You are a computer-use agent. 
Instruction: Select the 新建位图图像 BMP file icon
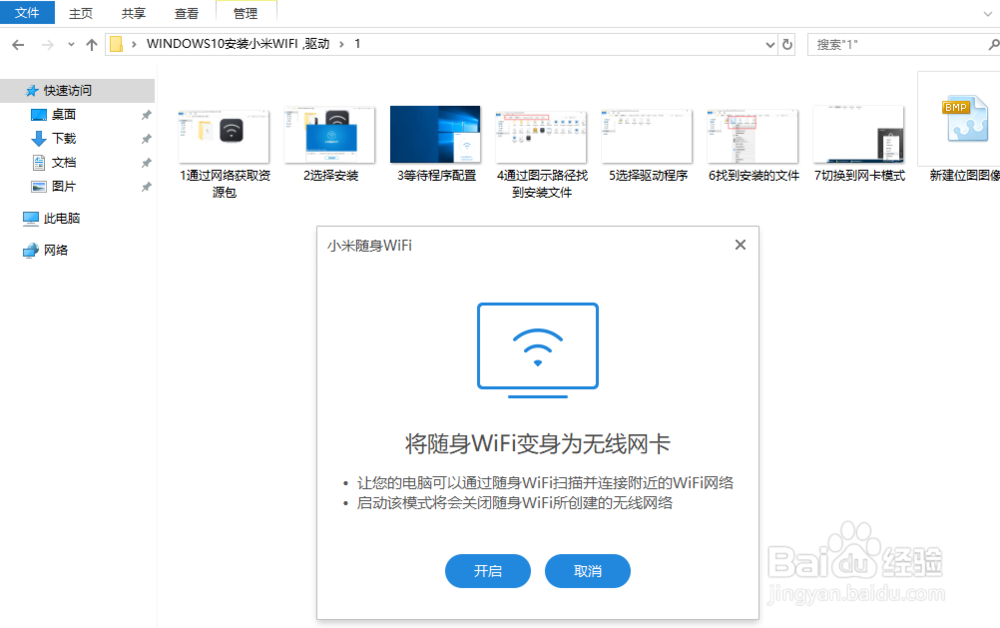coord(964,119)
